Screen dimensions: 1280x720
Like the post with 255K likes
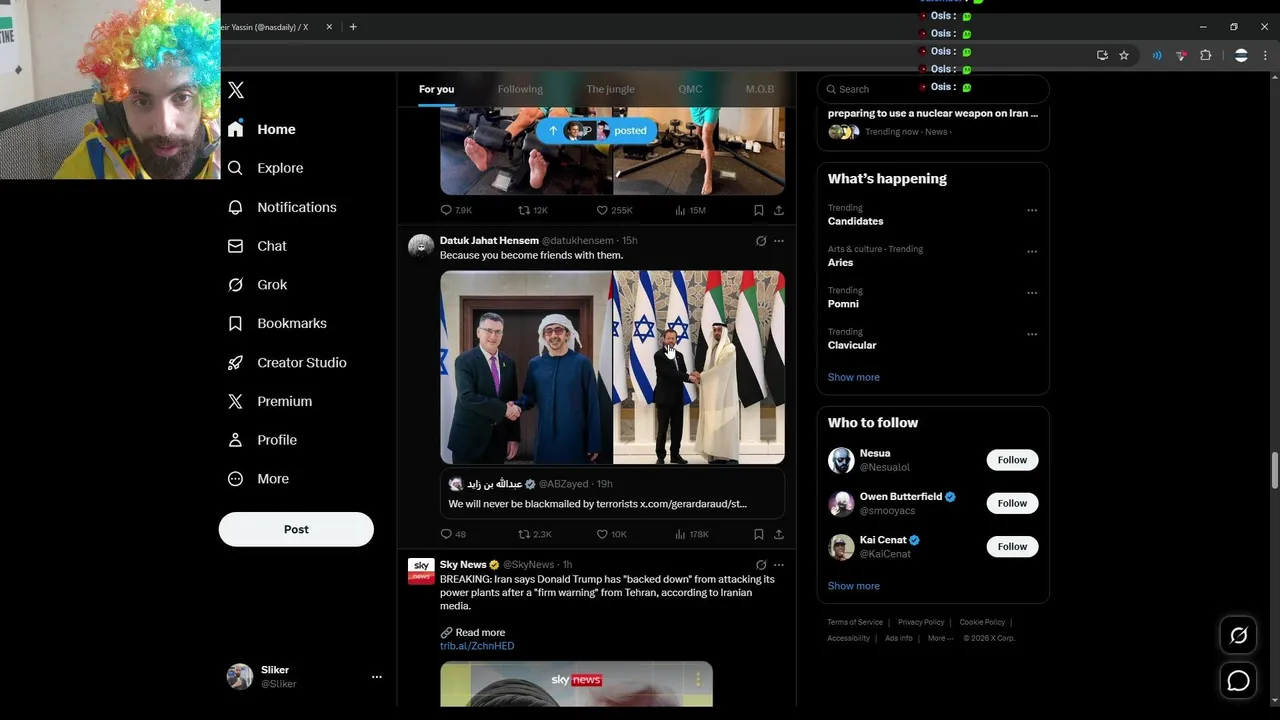coord(614,210)
